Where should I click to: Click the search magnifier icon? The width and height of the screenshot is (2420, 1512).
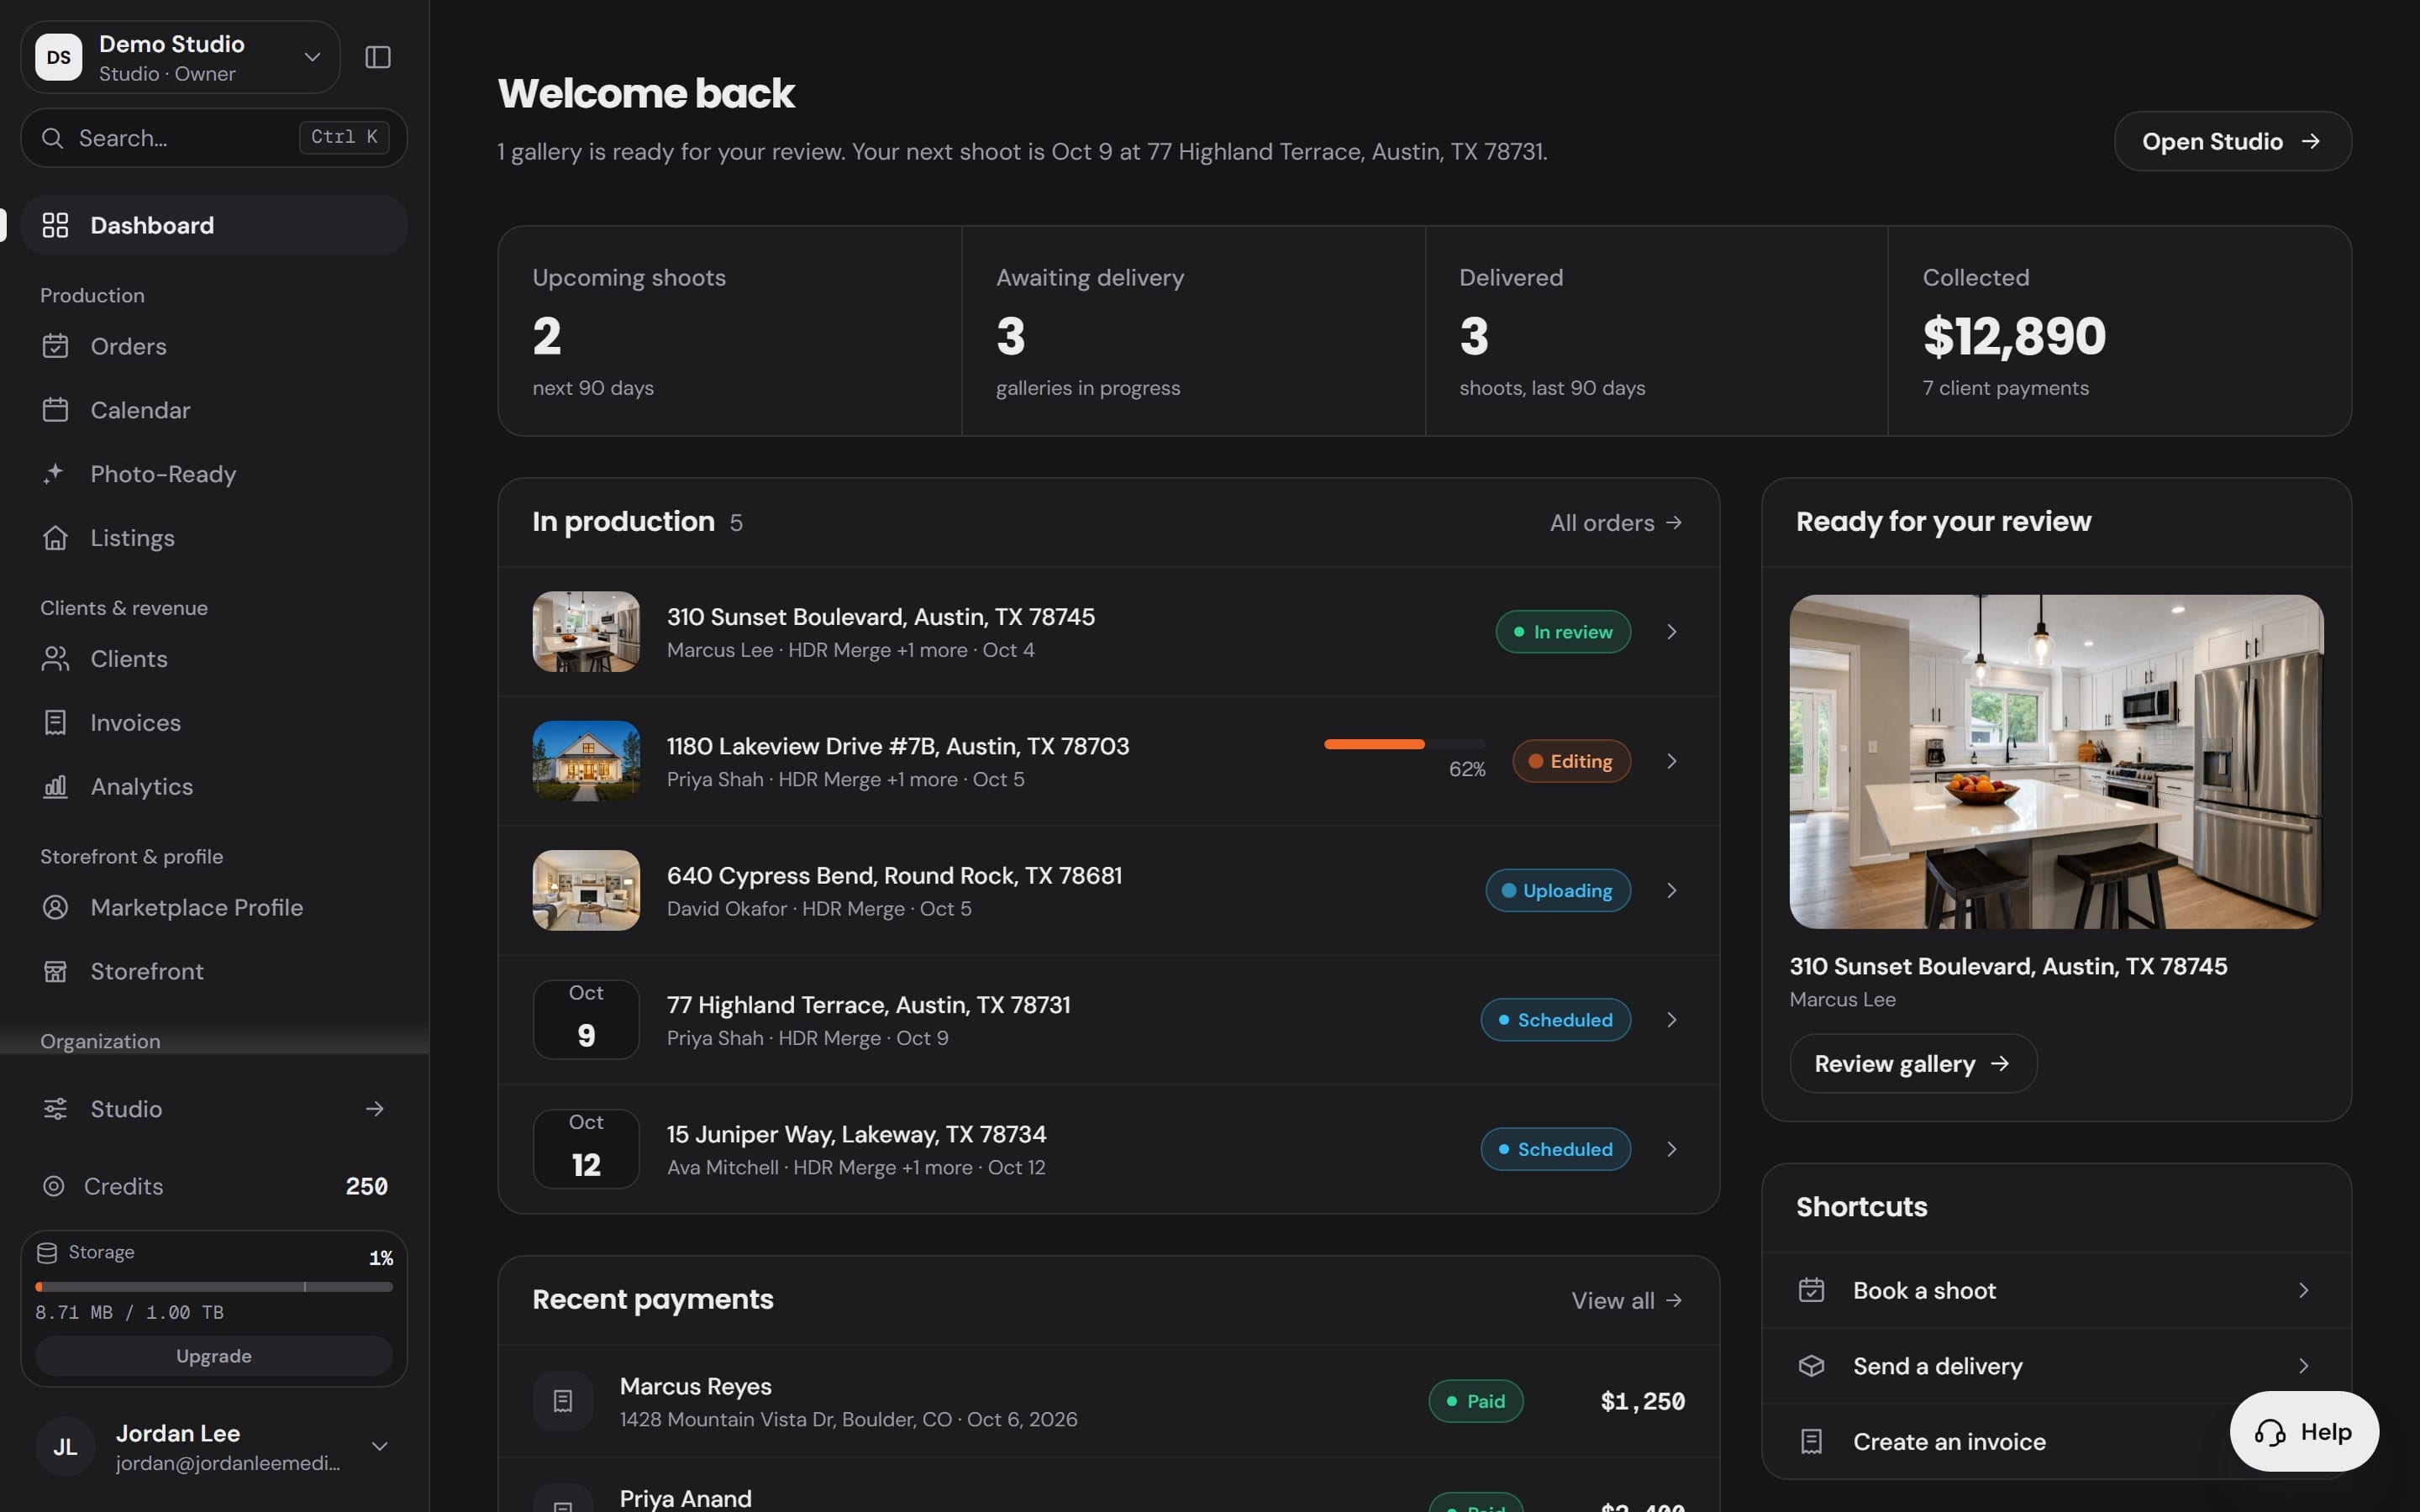pyautogui.click(x=53, y=138)
